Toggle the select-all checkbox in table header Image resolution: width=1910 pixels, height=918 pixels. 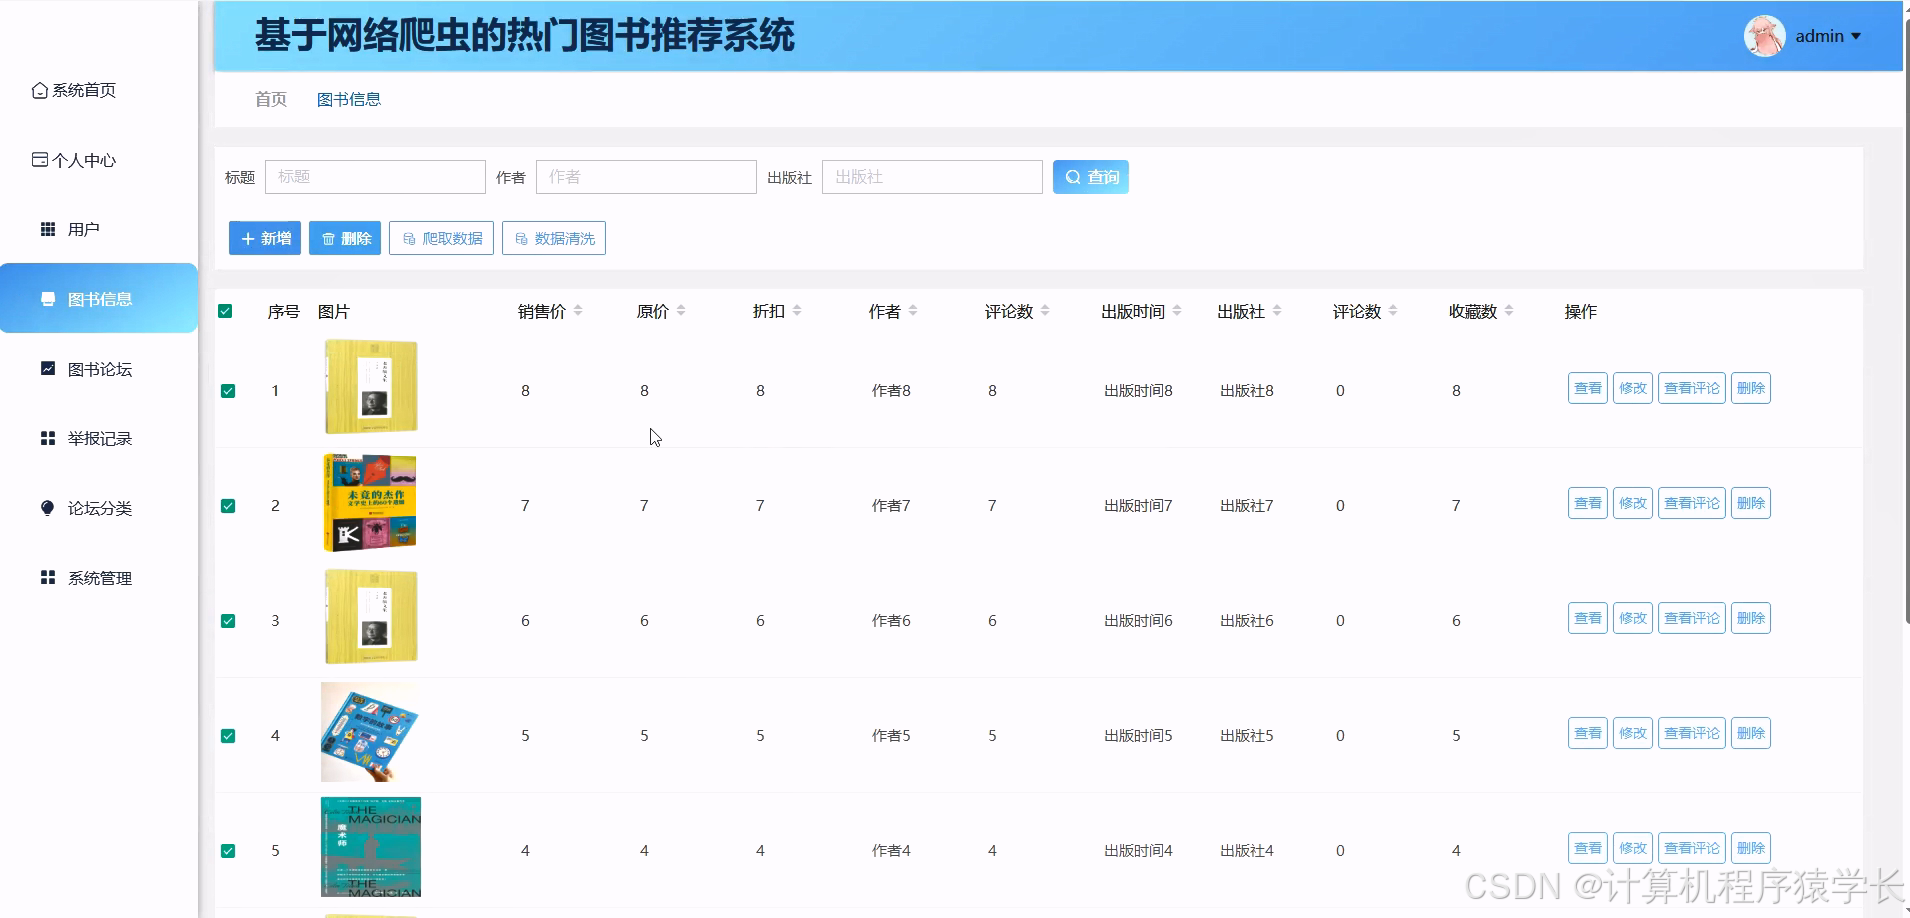tap(227, 311)
